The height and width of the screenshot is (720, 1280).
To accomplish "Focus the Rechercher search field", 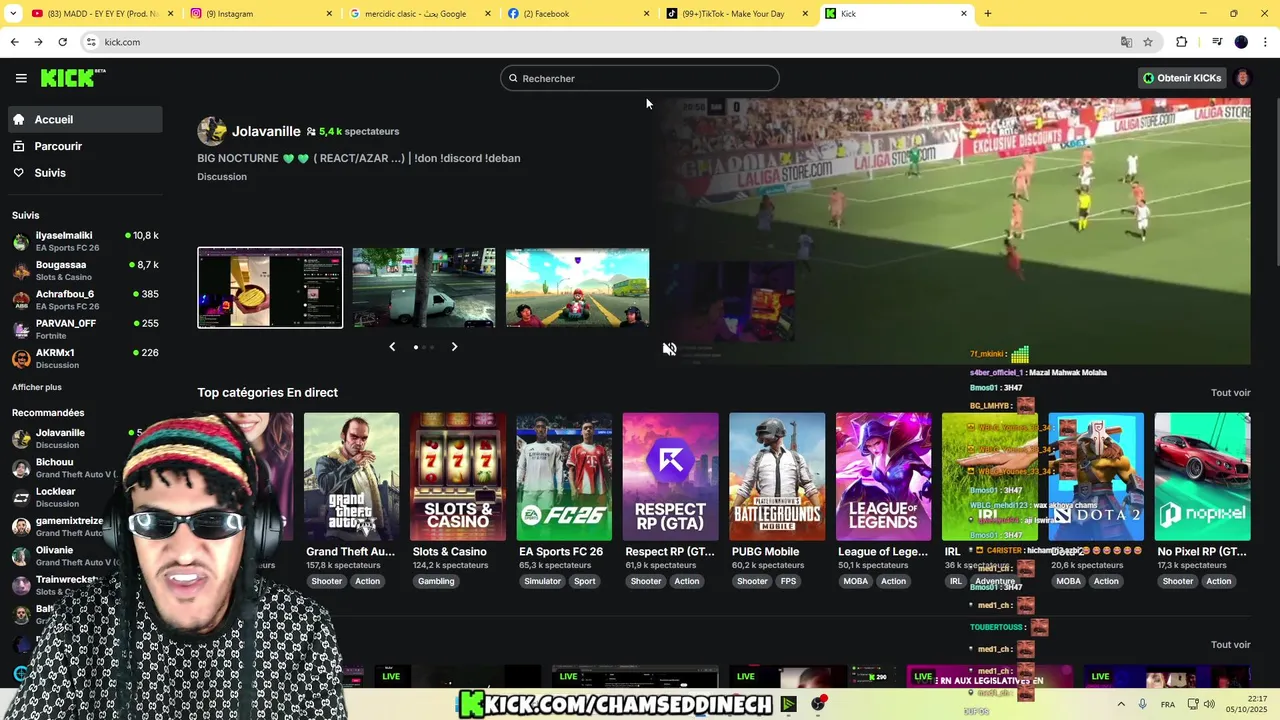I will [x=640, y=78].
